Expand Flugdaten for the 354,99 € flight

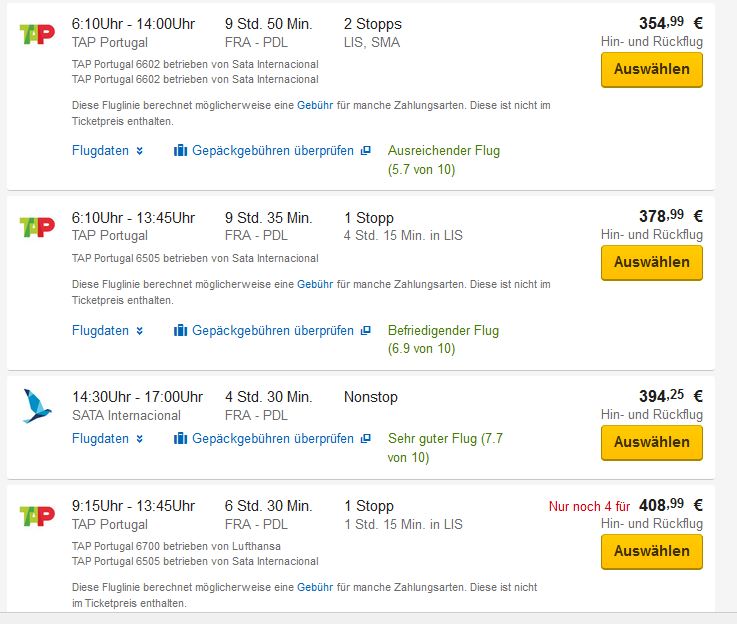point(107,151)
